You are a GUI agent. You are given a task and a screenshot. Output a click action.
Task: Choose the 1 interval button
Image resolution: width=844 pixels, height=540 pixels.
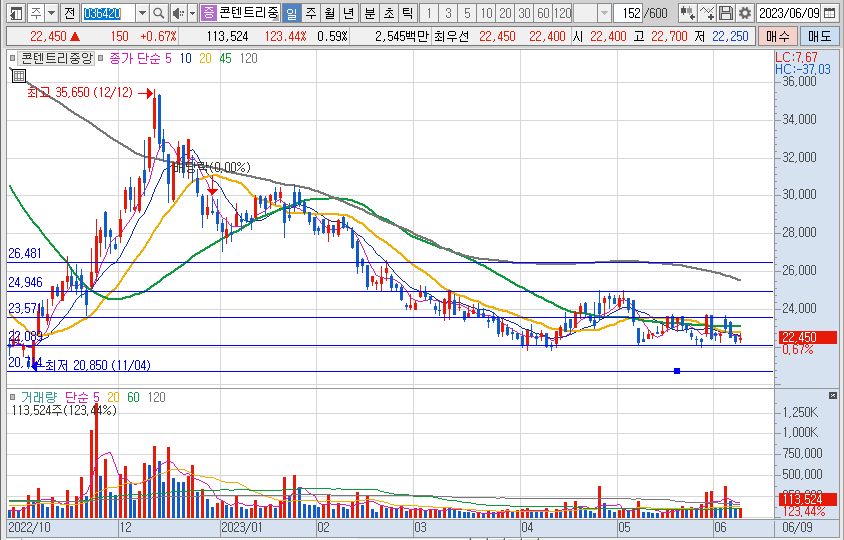[x=429, y=13]
